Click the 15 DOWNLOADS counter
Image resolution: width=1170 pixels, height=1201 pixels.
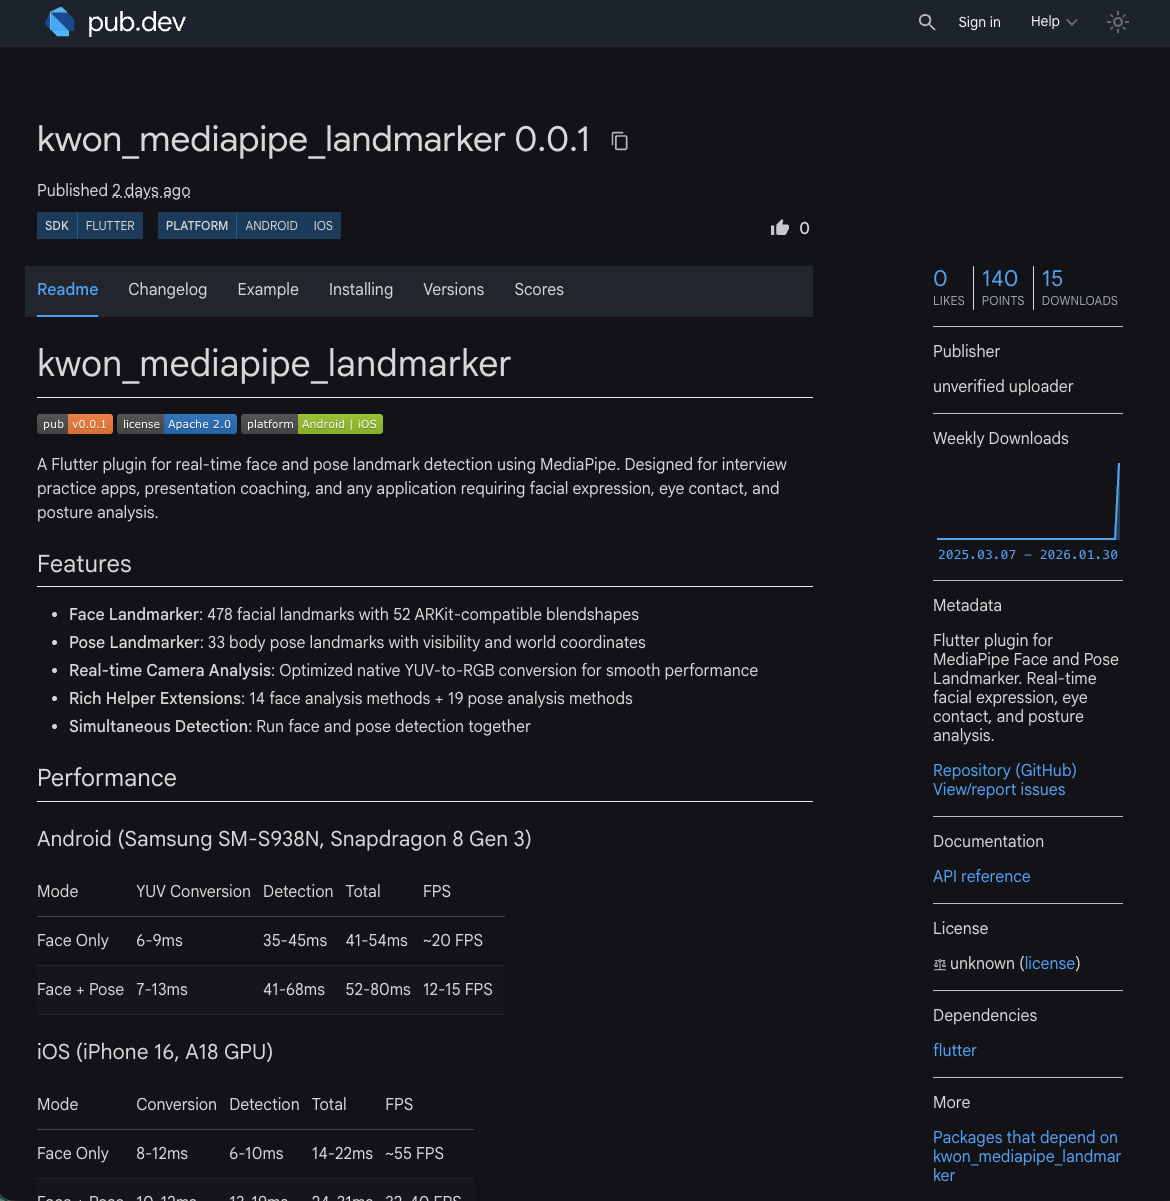(x=1079, y=287)
